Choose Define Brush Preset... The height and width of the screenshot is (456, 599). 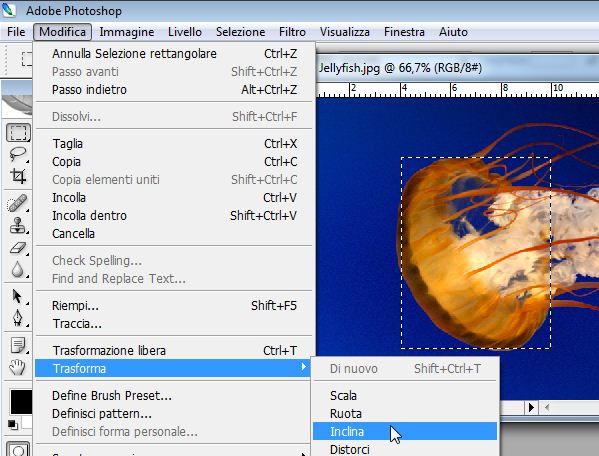[174, 395]
